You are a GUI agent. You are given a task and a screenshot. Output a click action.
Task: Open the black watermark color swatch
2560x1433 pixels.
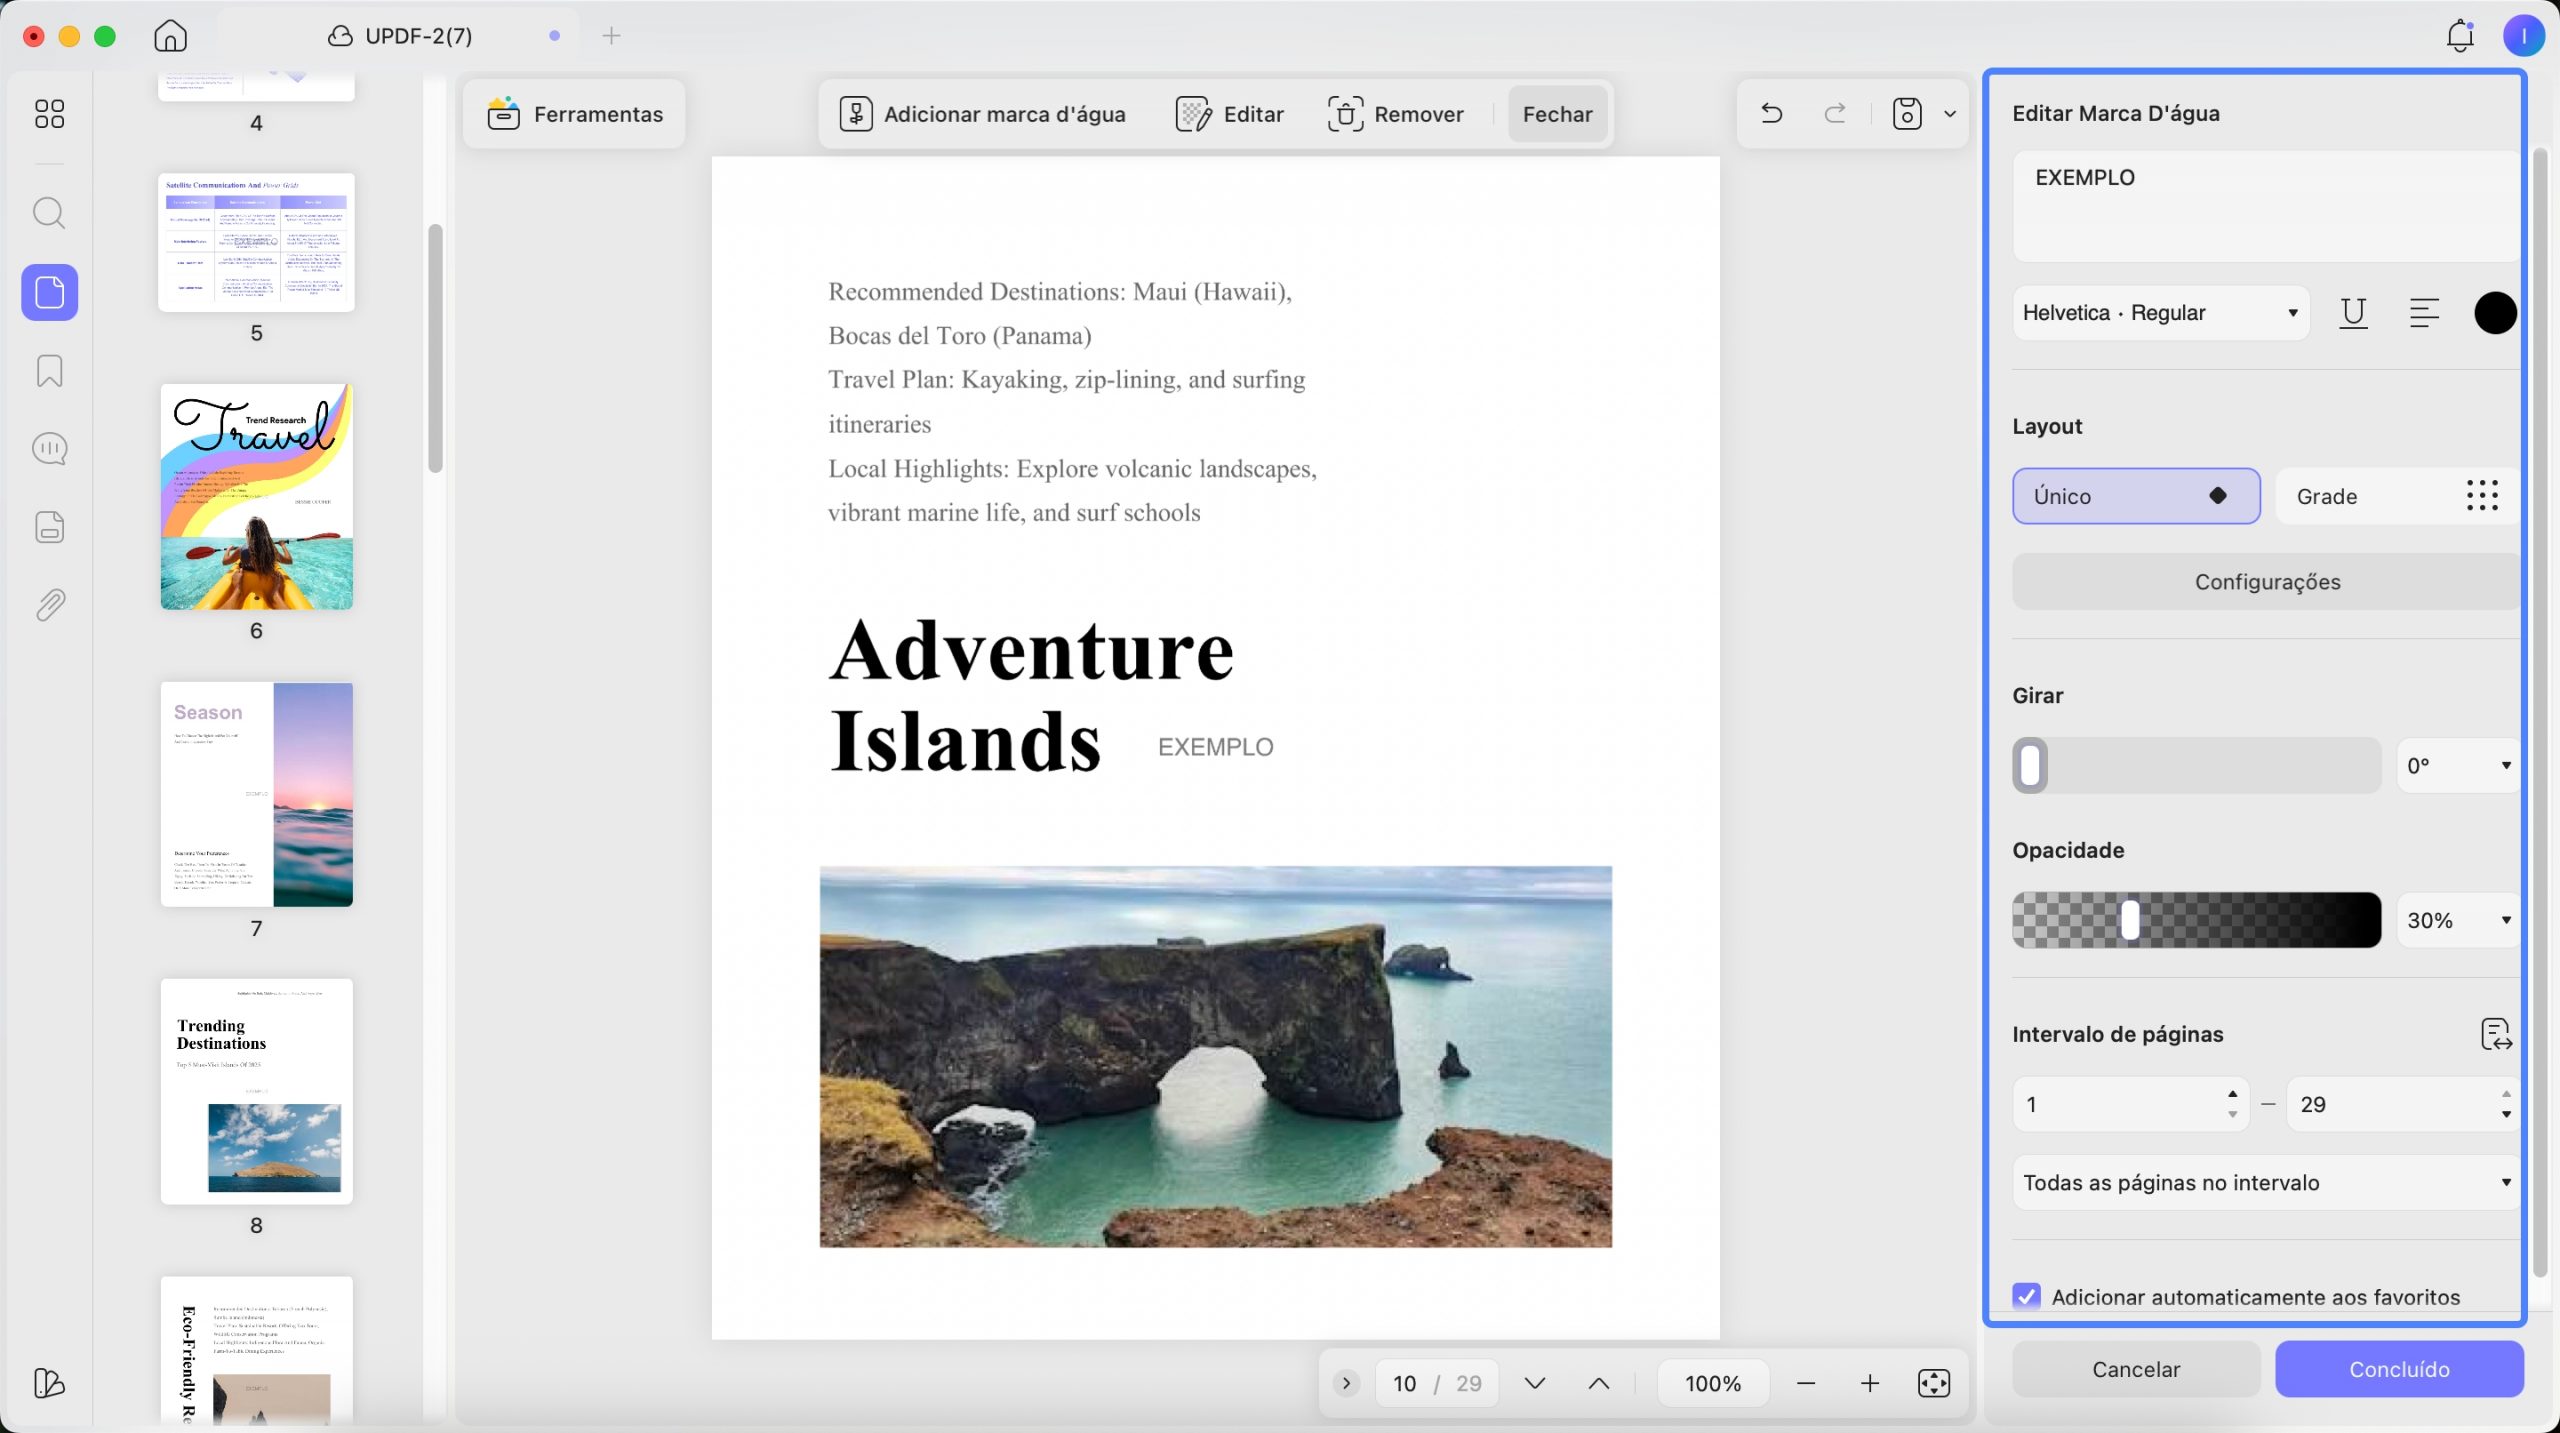point(2495,313)
